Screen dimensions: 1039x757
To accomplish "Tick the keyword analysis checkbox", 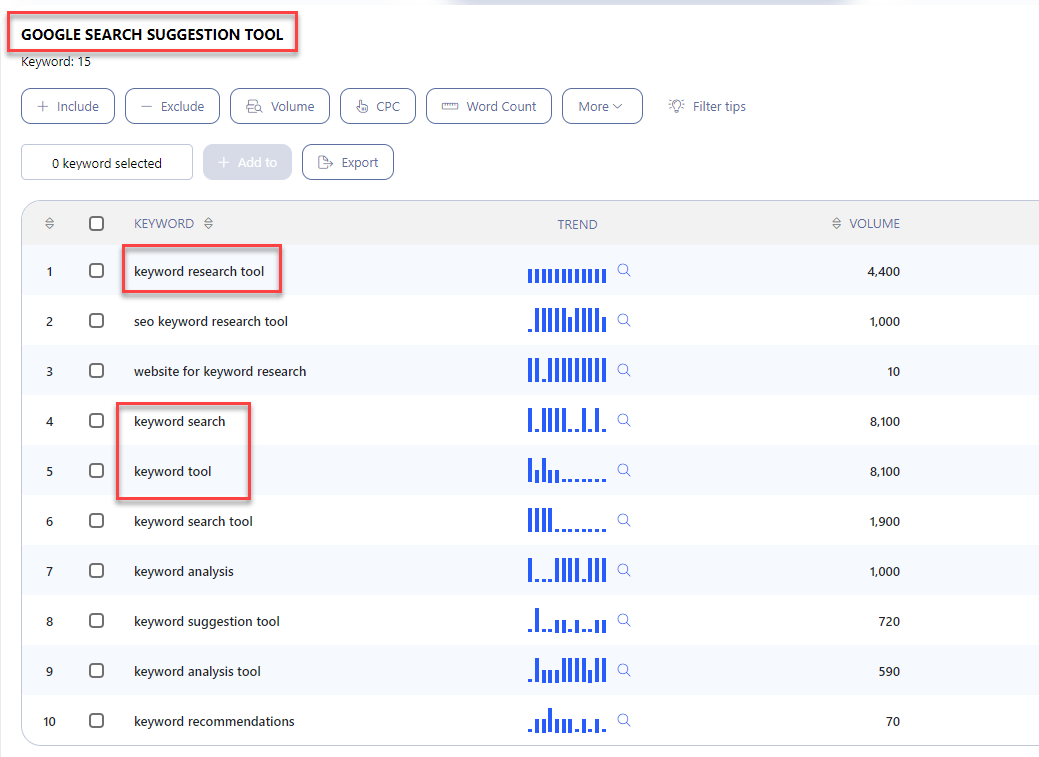I will [x=97, y=571].
